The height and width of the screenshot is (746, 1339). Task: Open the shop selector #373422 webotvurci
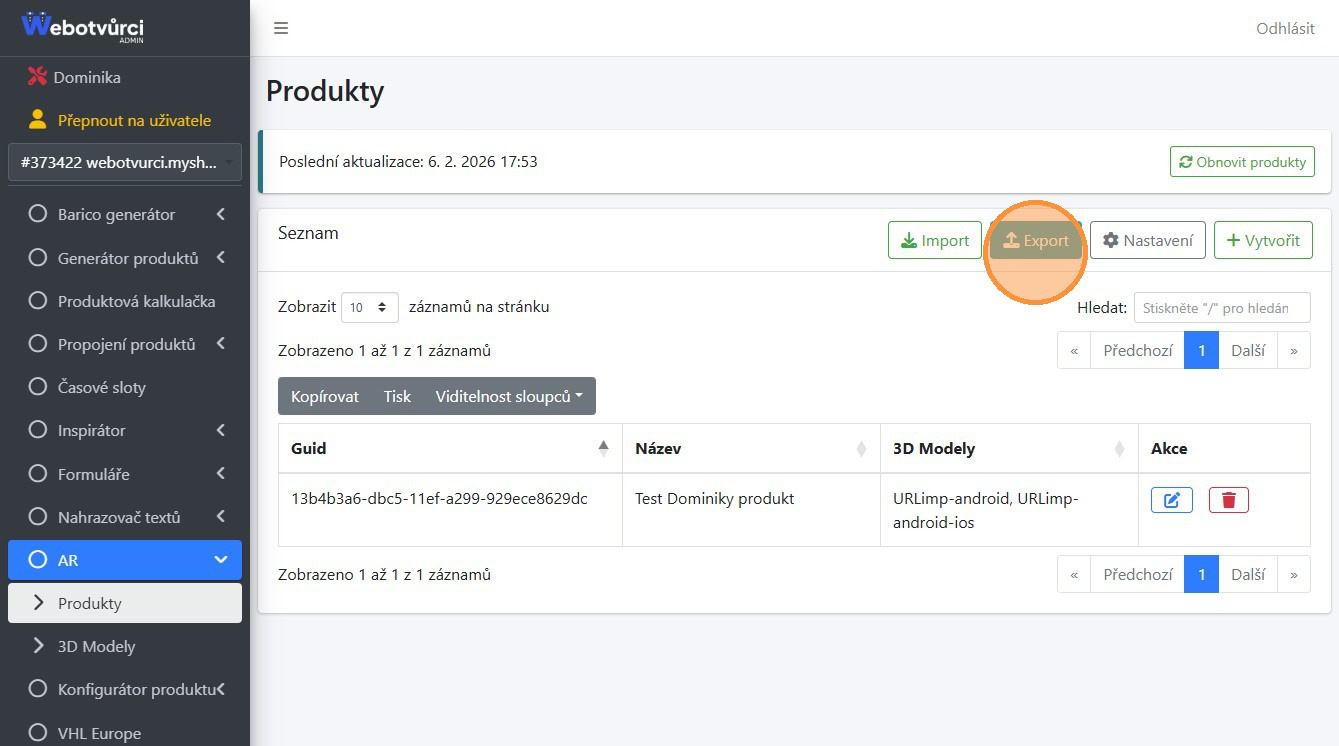[x=125, y=162]
